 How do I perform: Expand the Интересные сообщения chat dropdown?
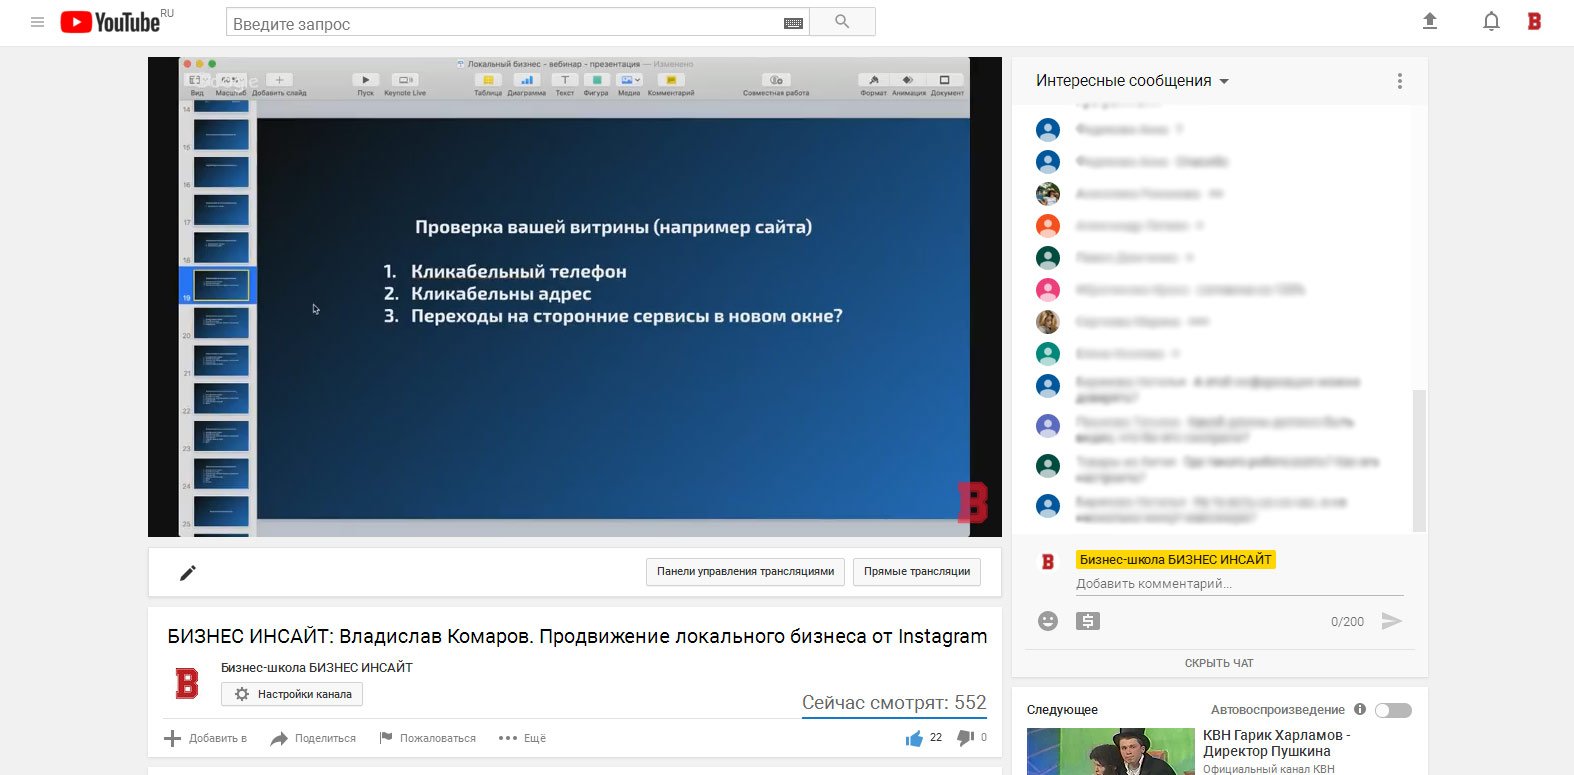(x=1132, y=81)
